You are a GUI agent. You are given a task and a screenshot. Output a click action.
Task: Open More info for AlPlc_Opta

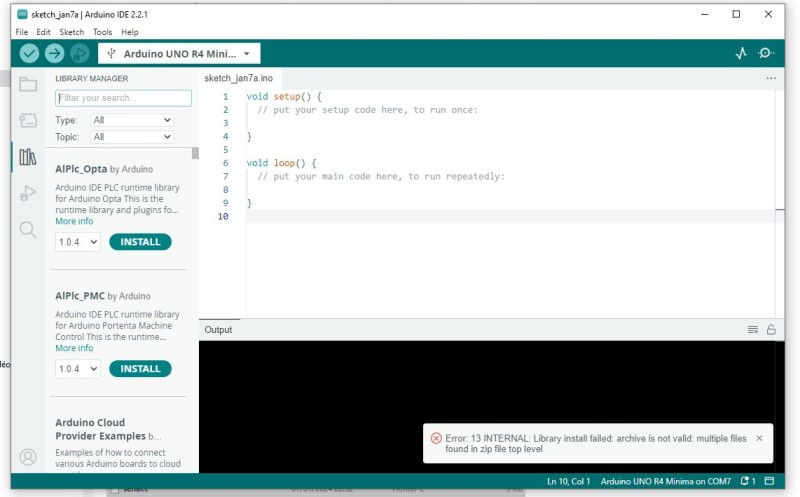[x=74, y=221]
